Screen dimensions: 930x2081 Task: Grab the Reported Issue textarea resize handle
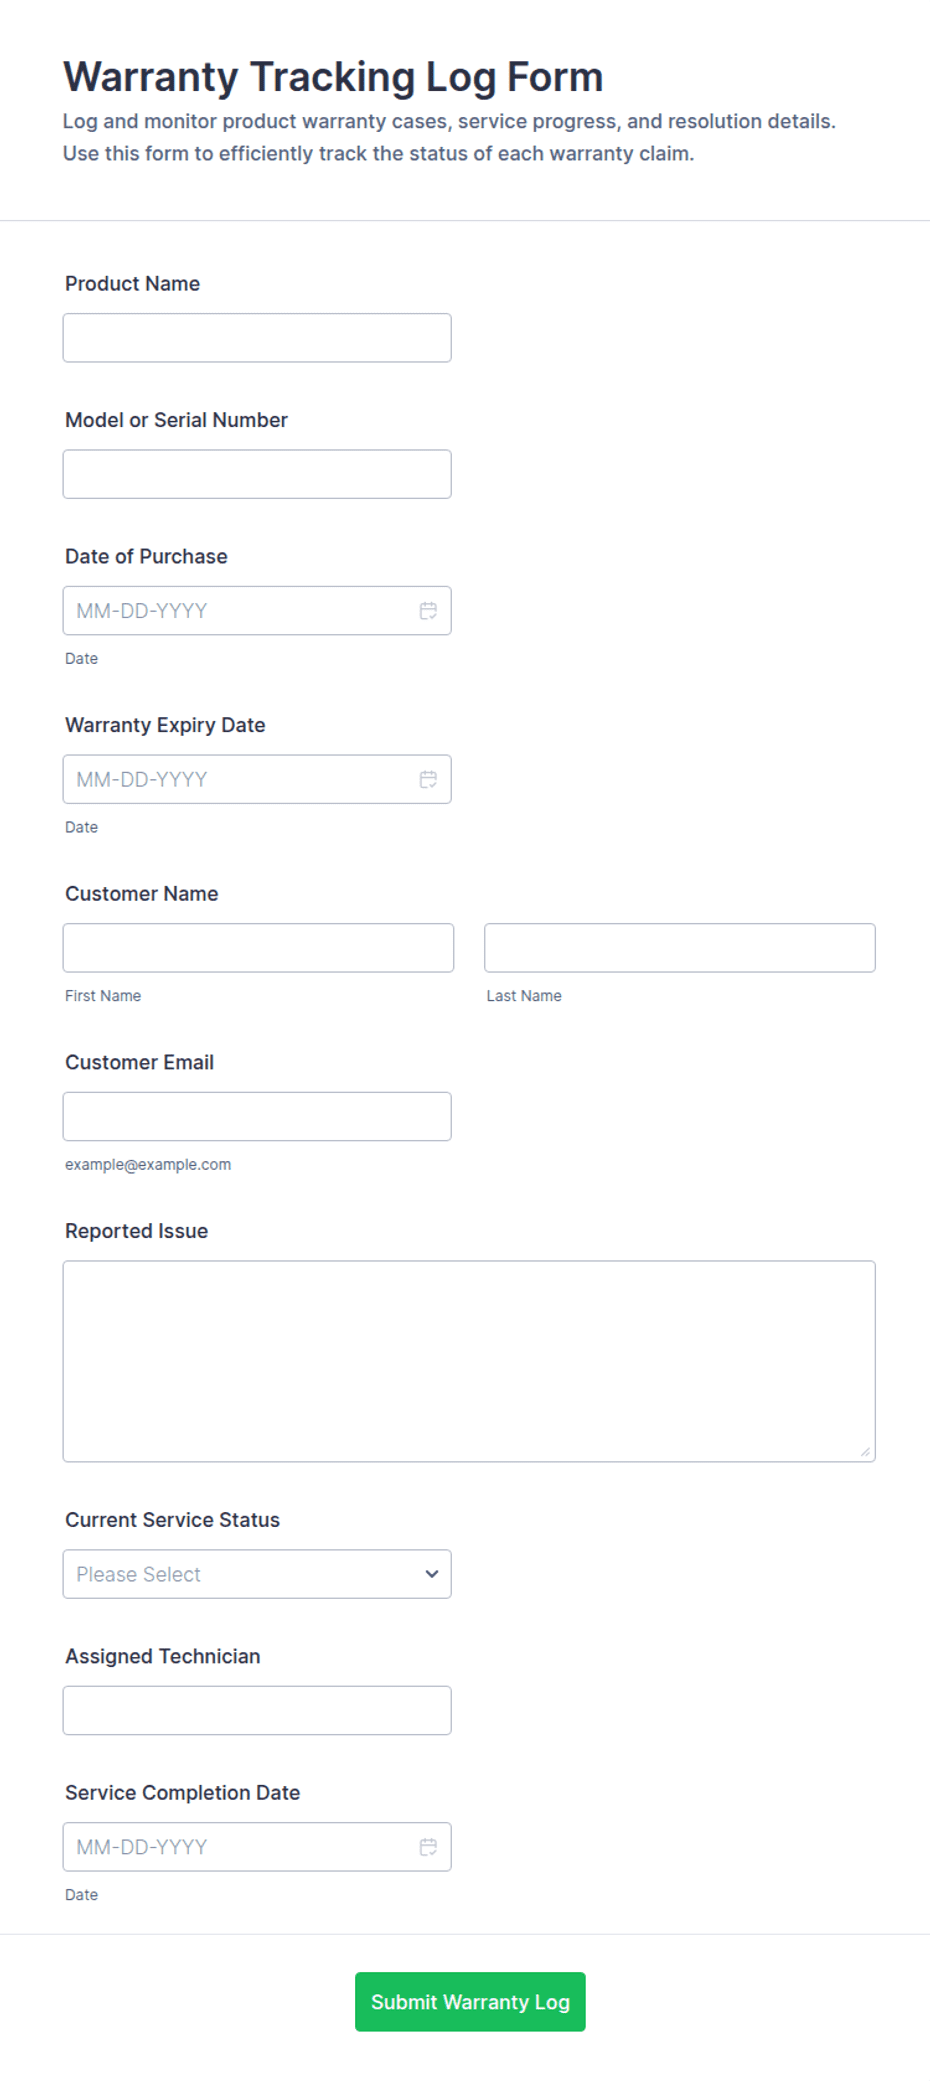866,1452
